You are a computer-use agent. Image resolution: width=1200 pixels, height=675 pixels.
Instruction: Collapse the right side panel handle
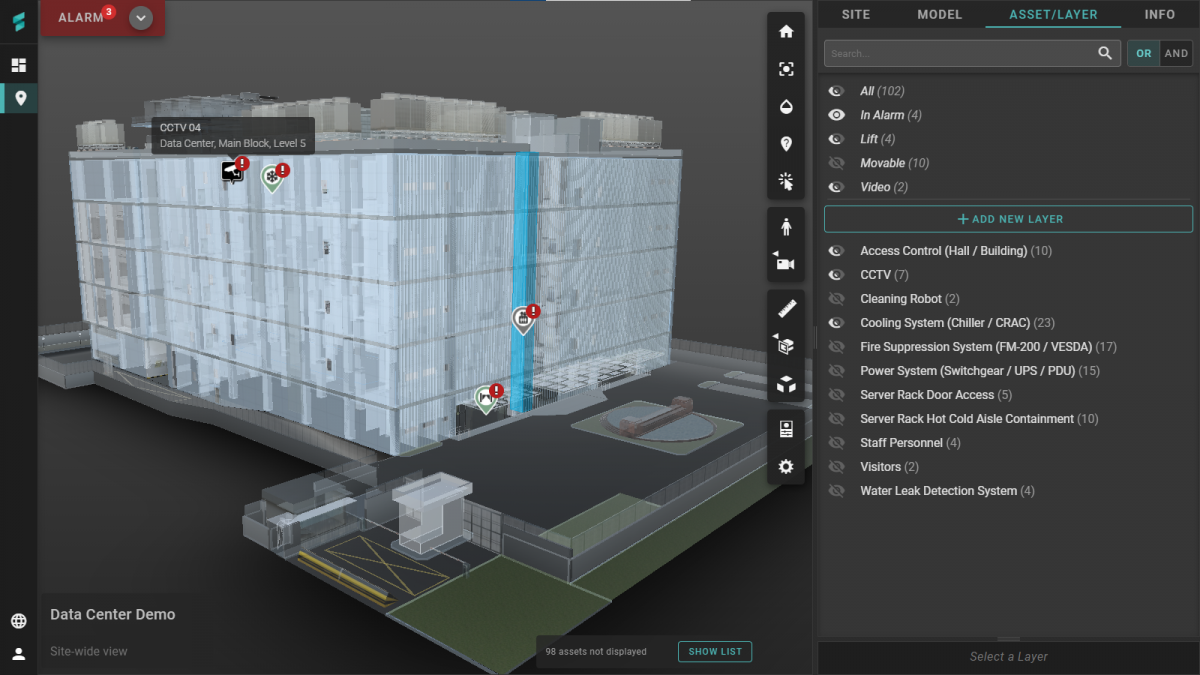[x=817, y=337]
